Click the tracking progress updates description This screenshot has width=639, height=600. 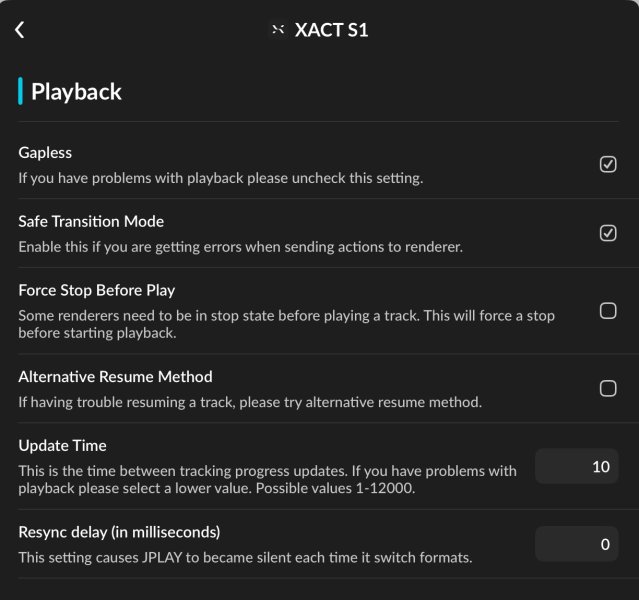point(267,479)
